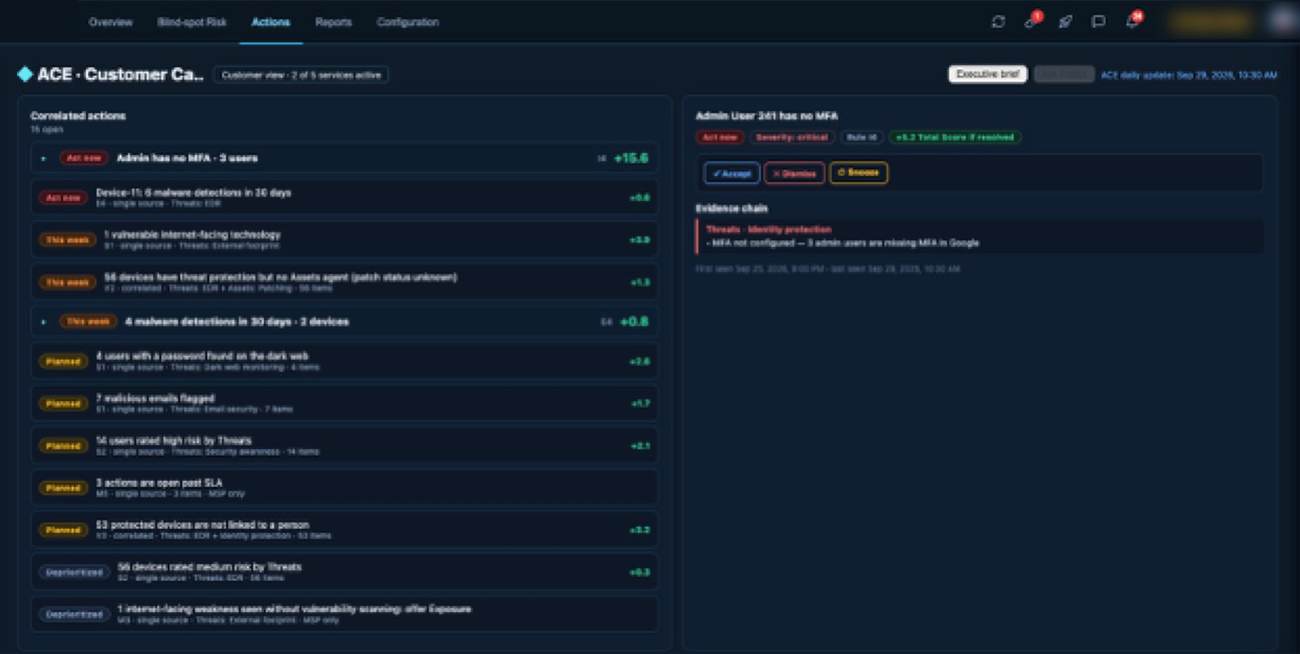The image size is (1300, 654).
Task: Click the +15.6 score on Admin MFA row
Action: (x=630, y=158)
